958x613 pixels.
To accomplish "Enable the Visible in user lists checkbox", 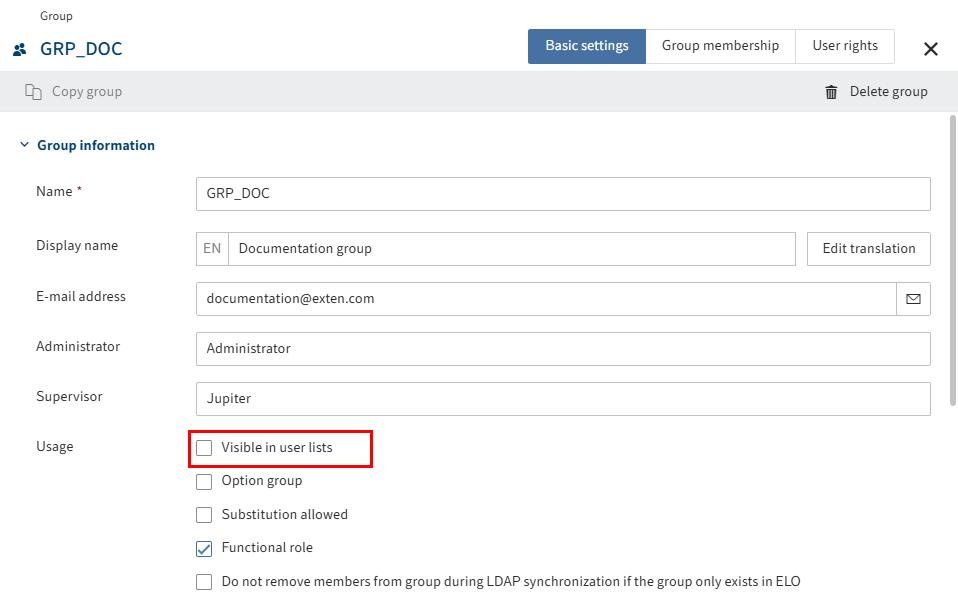I will click(204, 449).
